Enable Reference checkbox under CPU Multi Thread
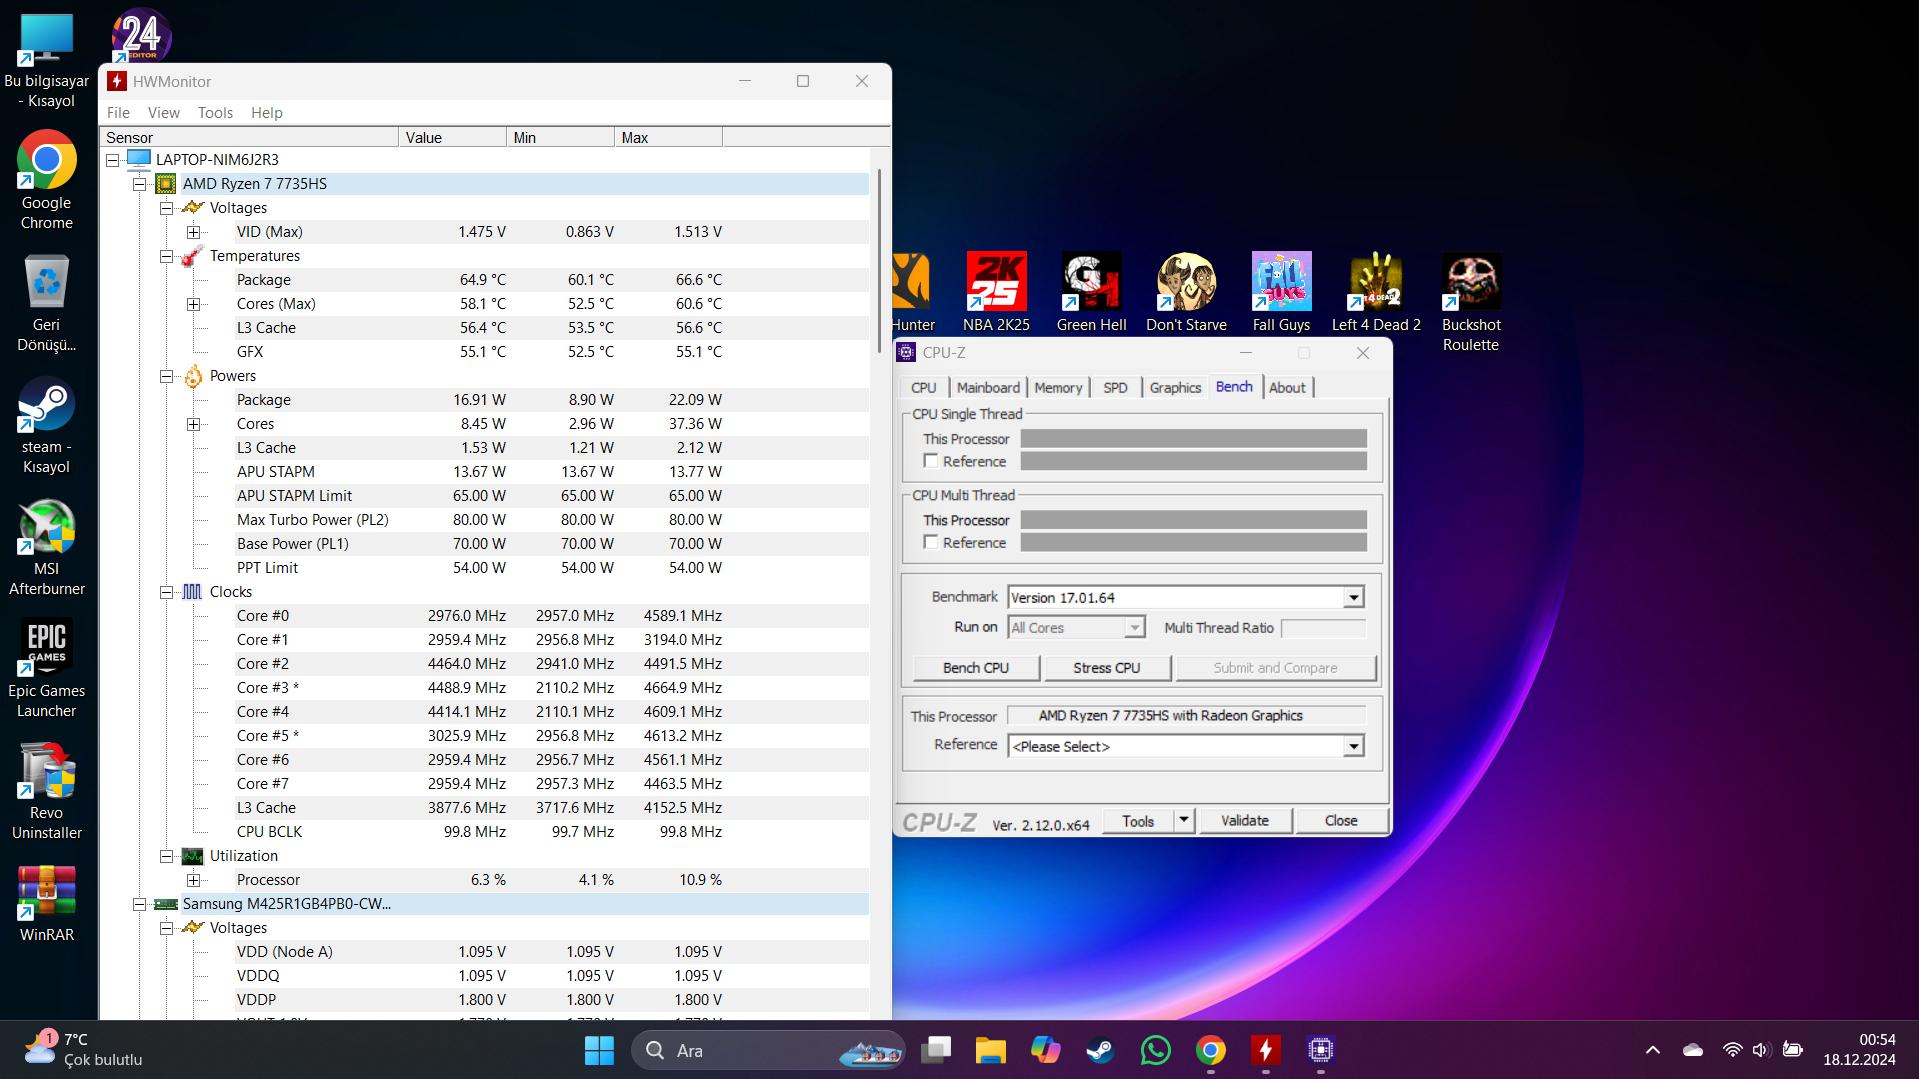 coord(931,542)
